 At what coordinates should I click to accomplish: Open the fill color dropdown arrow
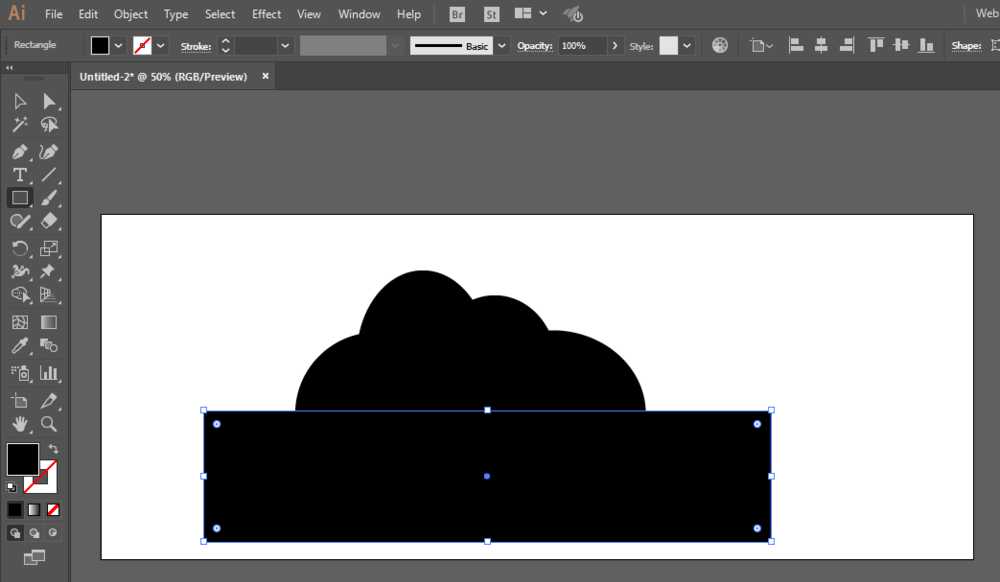click(118, 46)
